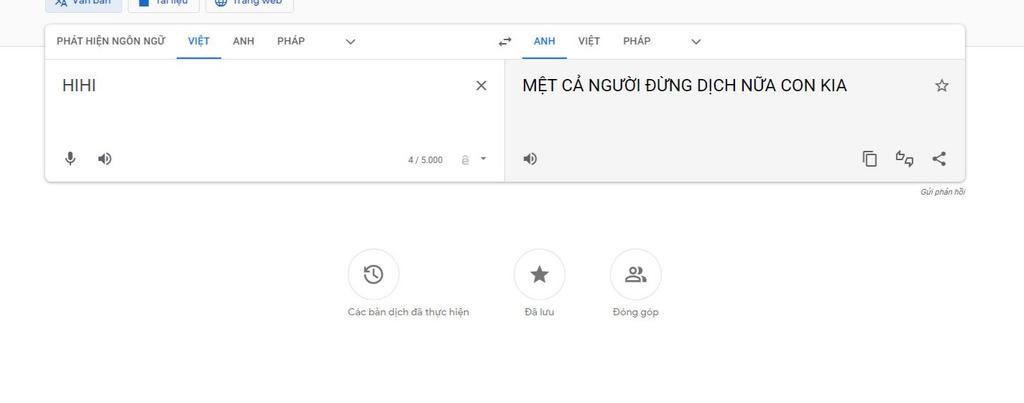This screenshot has width=1024, height=403.
Task: Clear the source text with the X icon
Action: pos(481,86)
